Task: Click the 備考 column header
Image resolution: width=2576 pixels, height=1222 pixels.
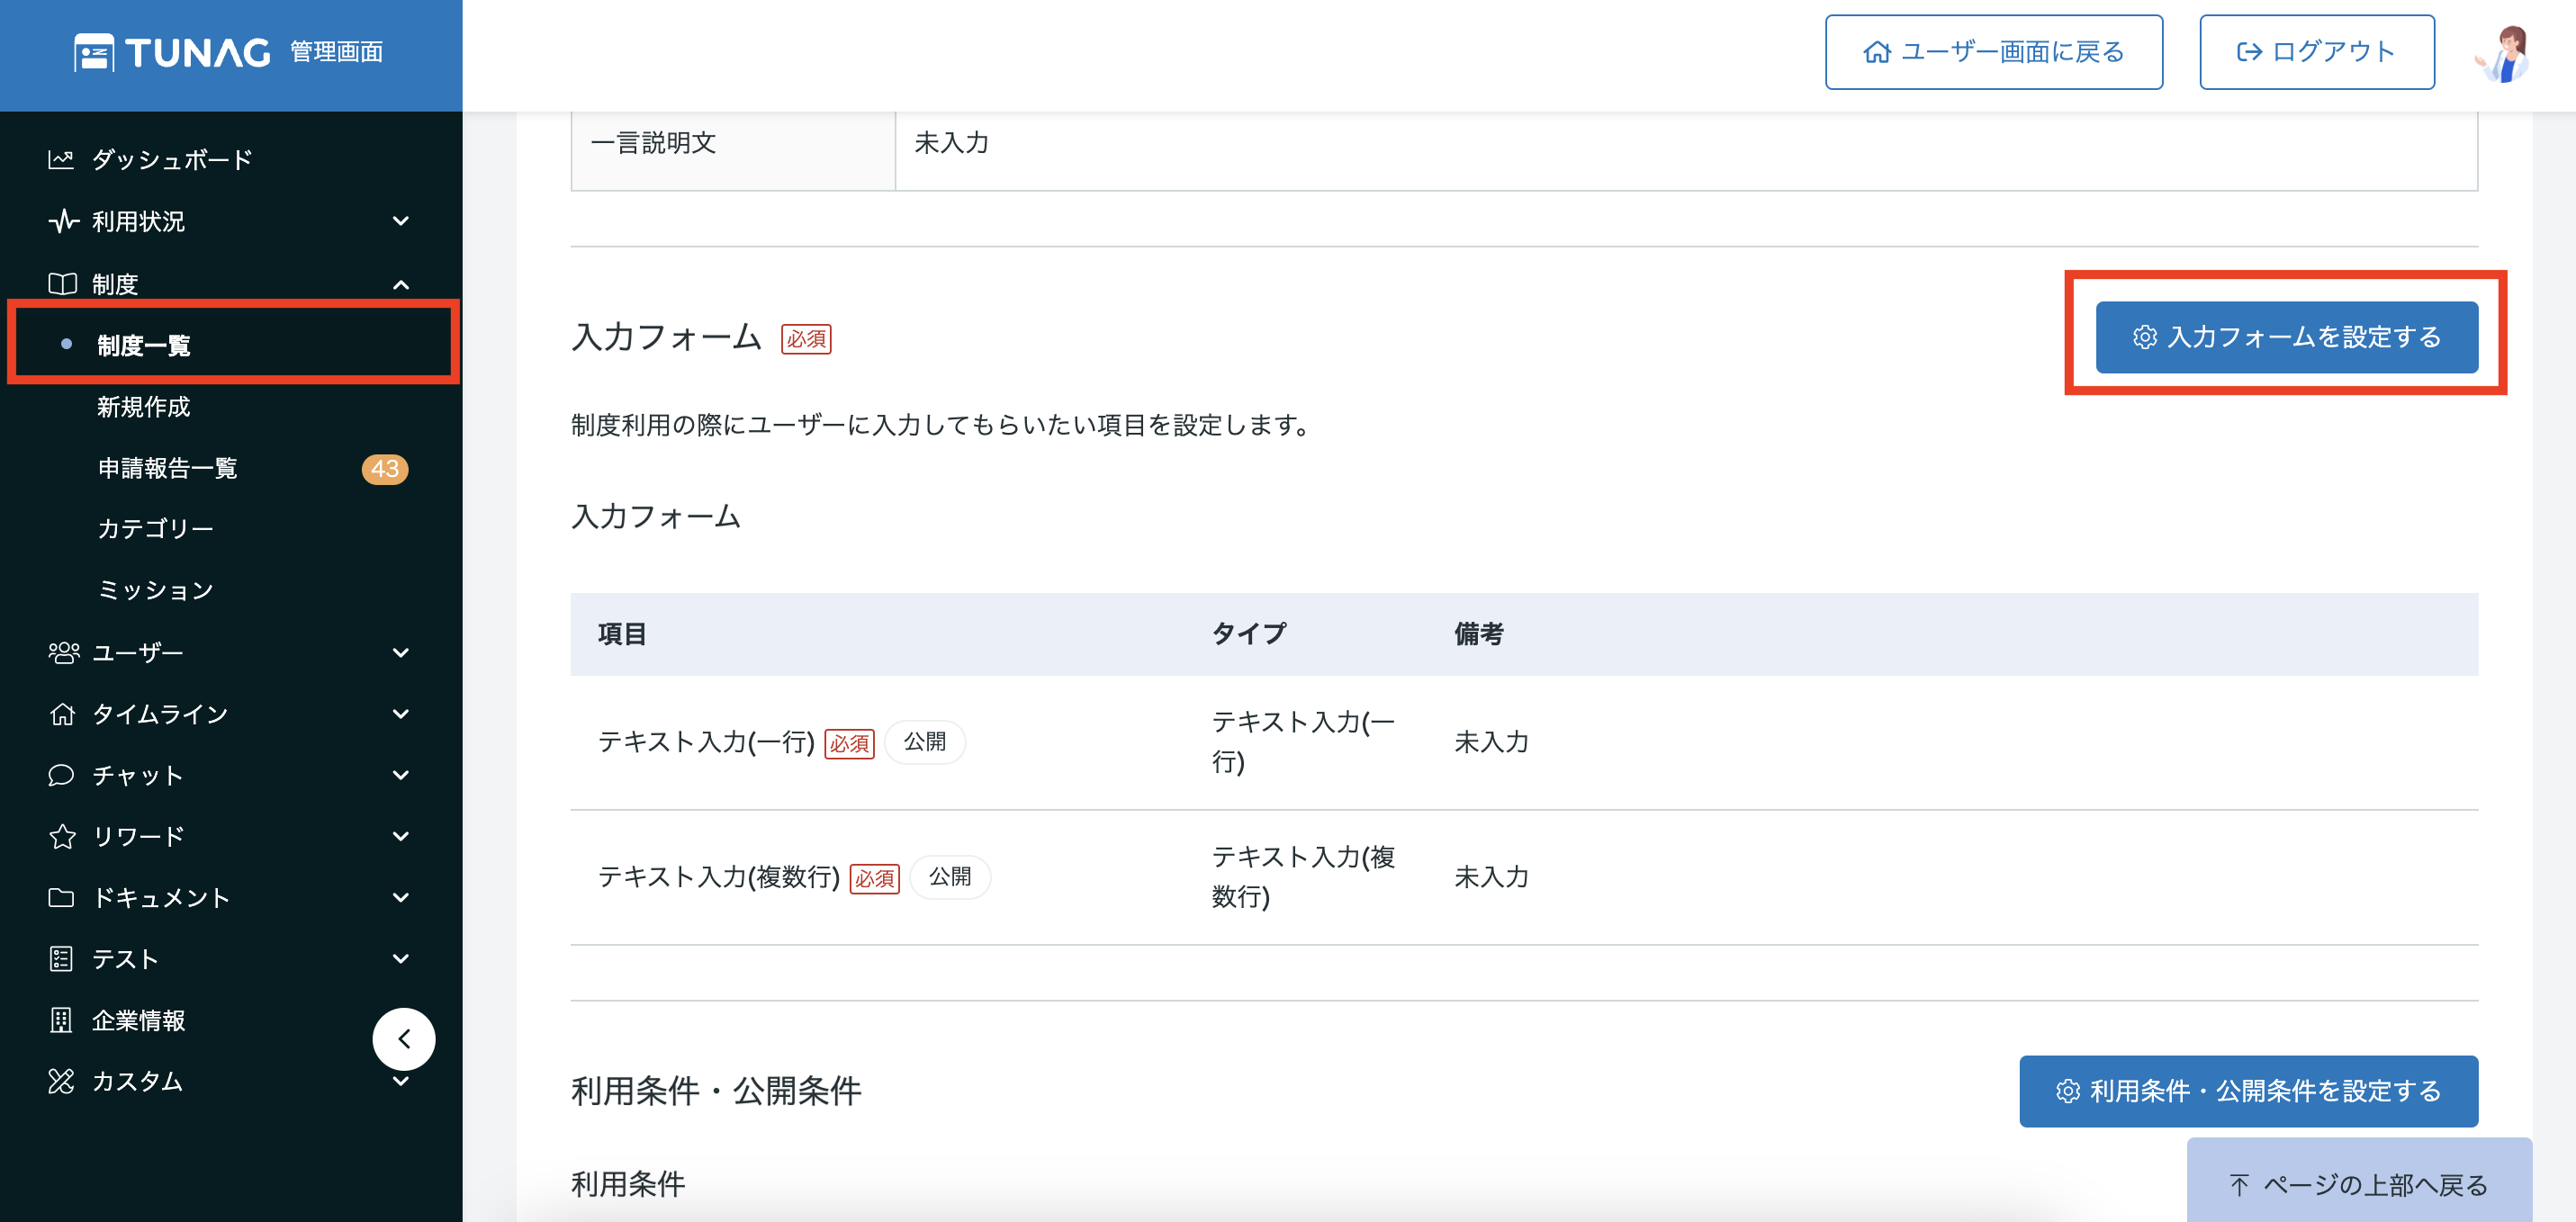Action: (1478, 634)
